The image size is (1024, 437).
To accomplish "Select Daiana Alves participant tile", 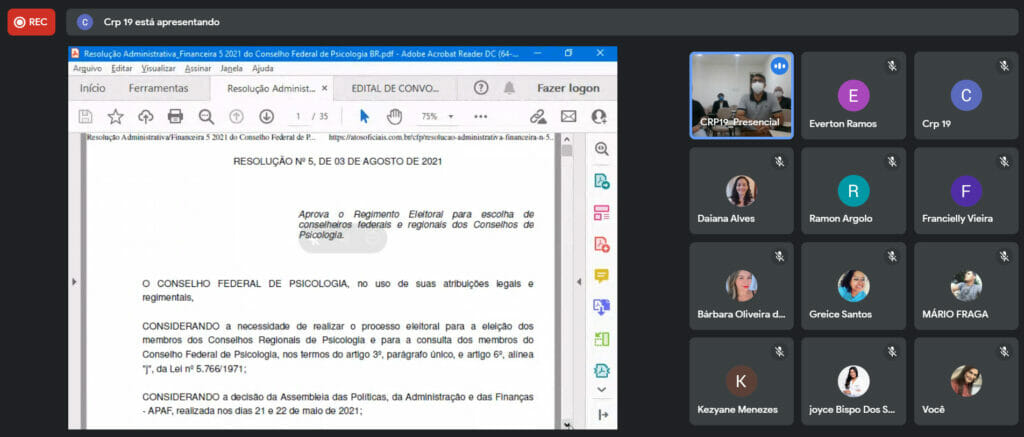I will [x=741, y=191].
